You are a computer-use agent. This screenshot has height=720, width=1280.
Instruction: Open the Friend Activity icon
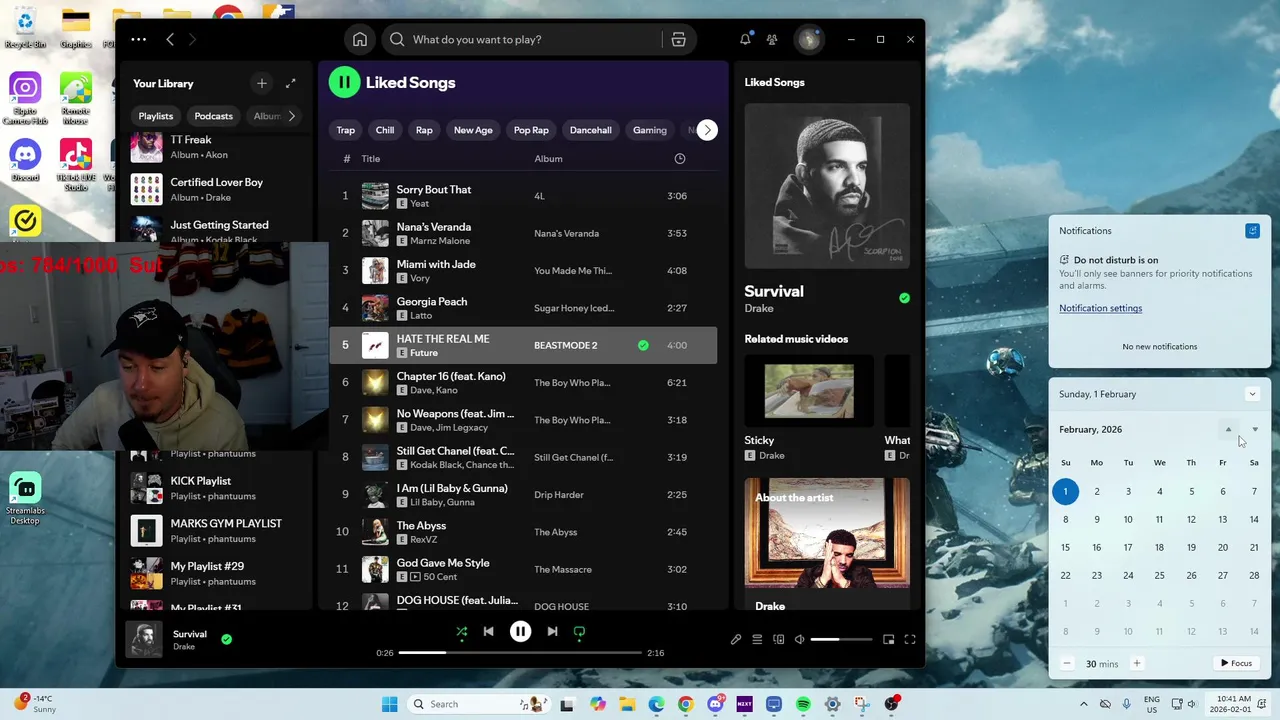772,40
